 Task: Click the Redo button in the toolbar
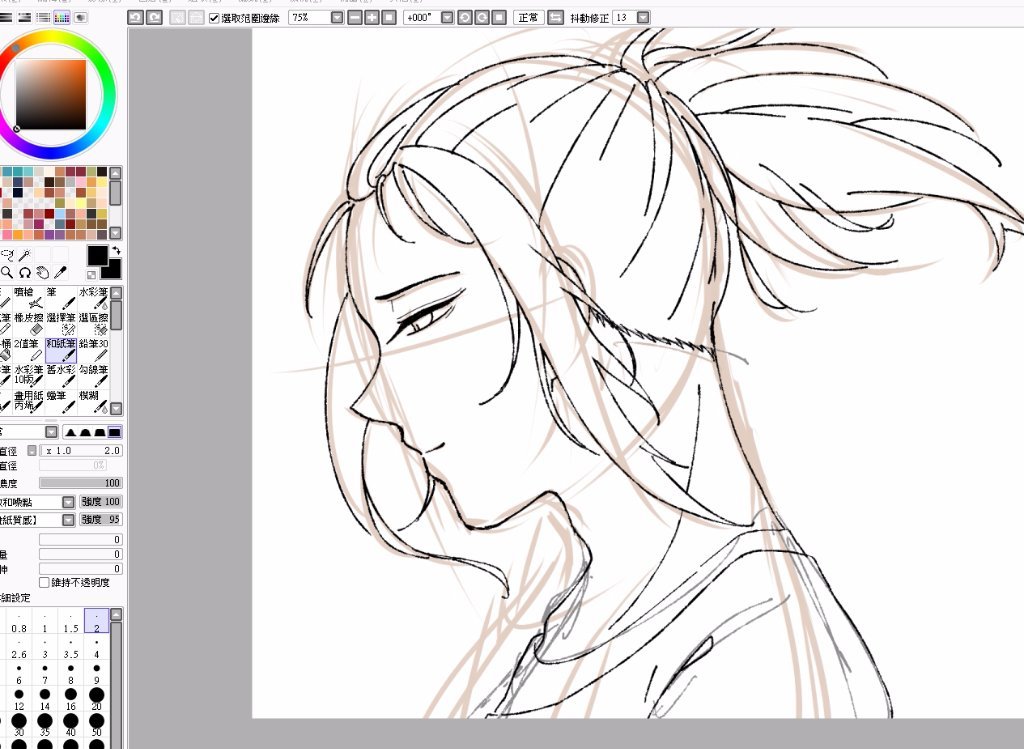click(154, 18)
